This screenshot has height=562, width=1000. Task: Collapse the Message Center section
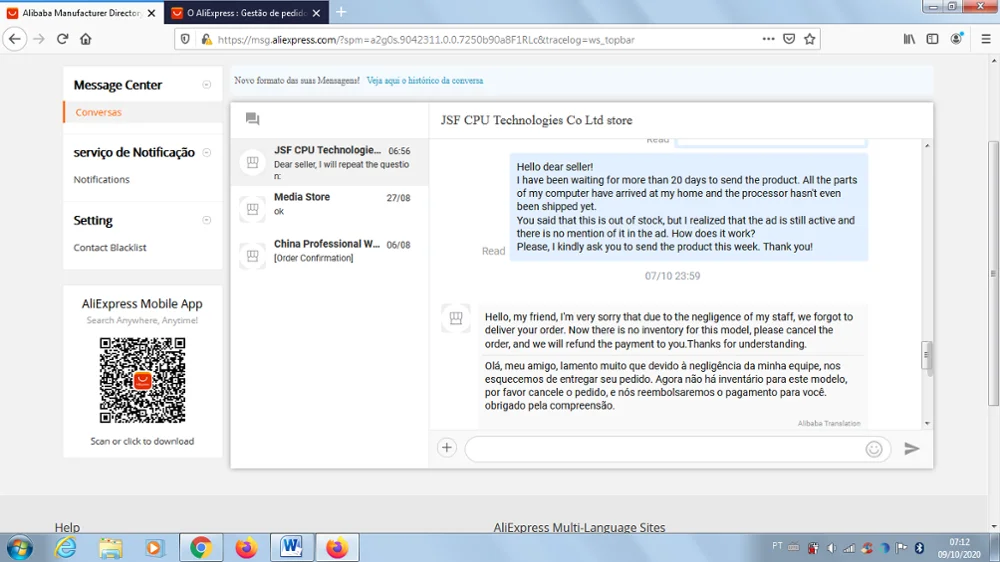[207, 85]
